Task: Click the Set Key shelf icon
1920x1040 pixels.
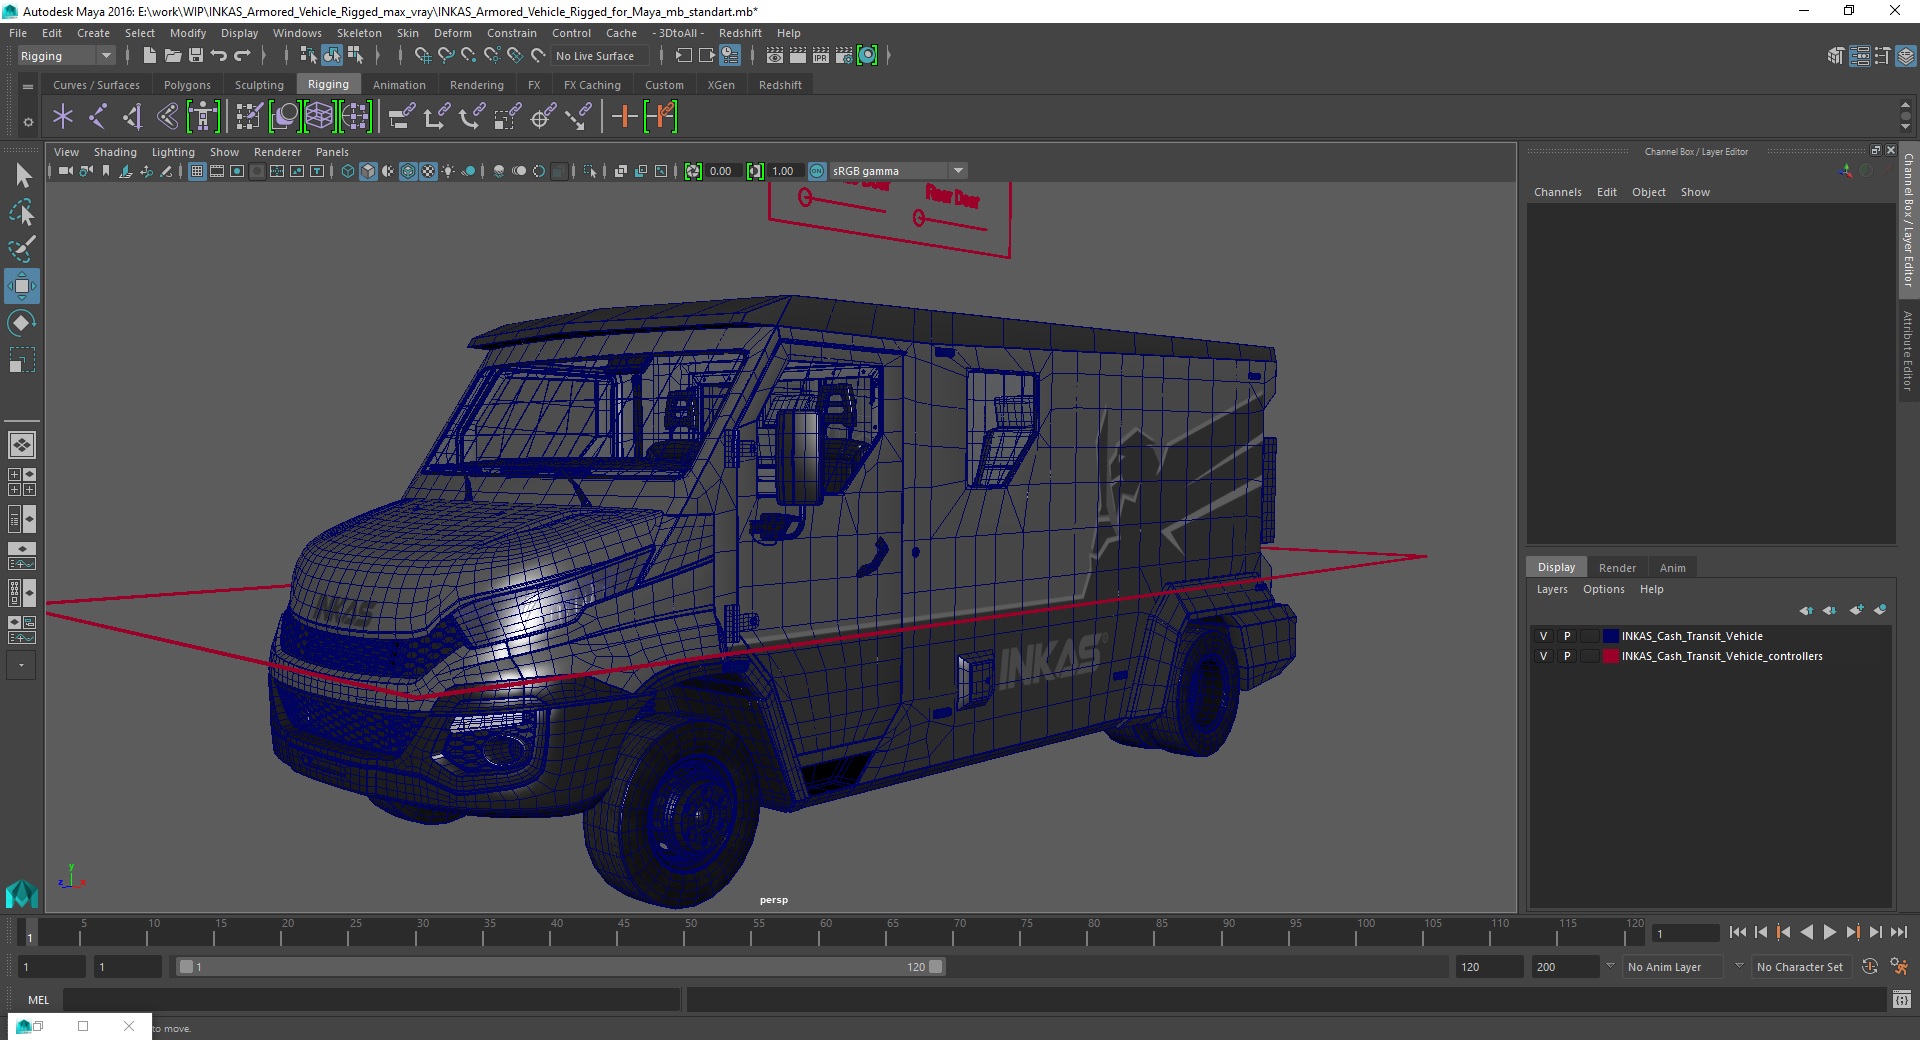Action: [624, 117]
